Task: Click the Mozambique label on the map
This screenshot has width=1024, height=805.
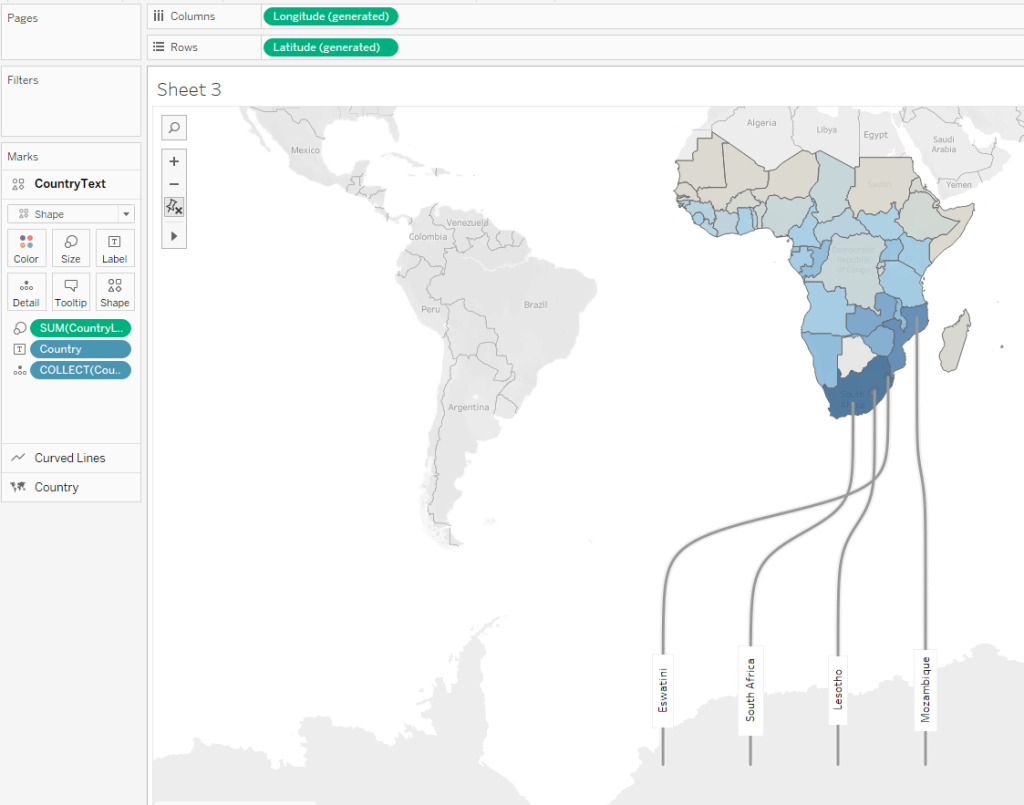Action: pos(926,689)
